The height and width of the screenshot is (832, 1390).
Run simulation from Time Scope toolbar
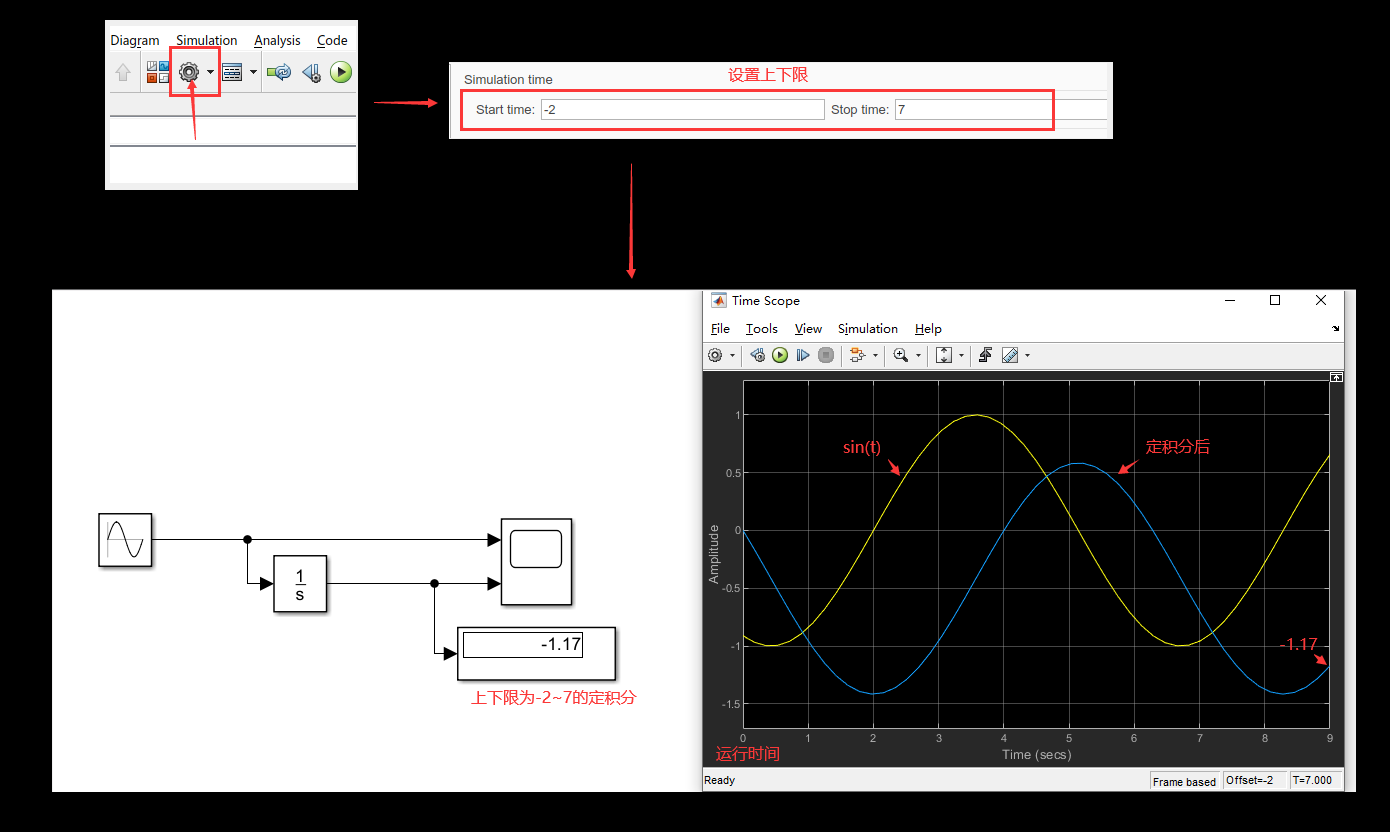pos(780,355)
